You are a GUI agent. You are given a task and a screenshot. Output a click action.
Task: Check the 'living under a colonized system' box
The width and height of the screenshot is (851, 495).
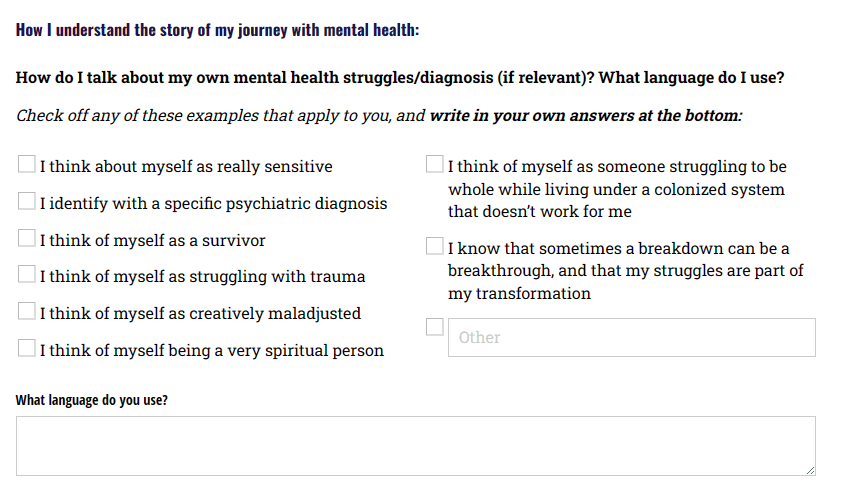(x=435, y=165)
